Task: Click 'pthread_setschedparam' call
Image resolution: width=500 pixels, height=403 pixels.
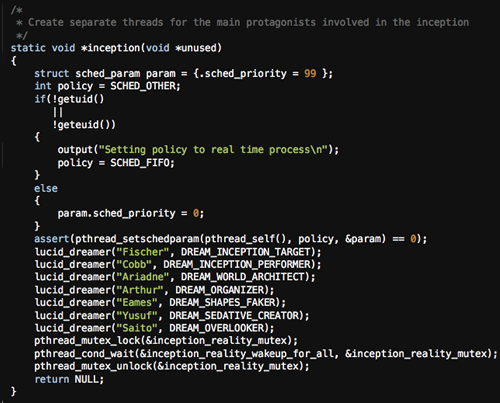Action: [x=137, y=239]
